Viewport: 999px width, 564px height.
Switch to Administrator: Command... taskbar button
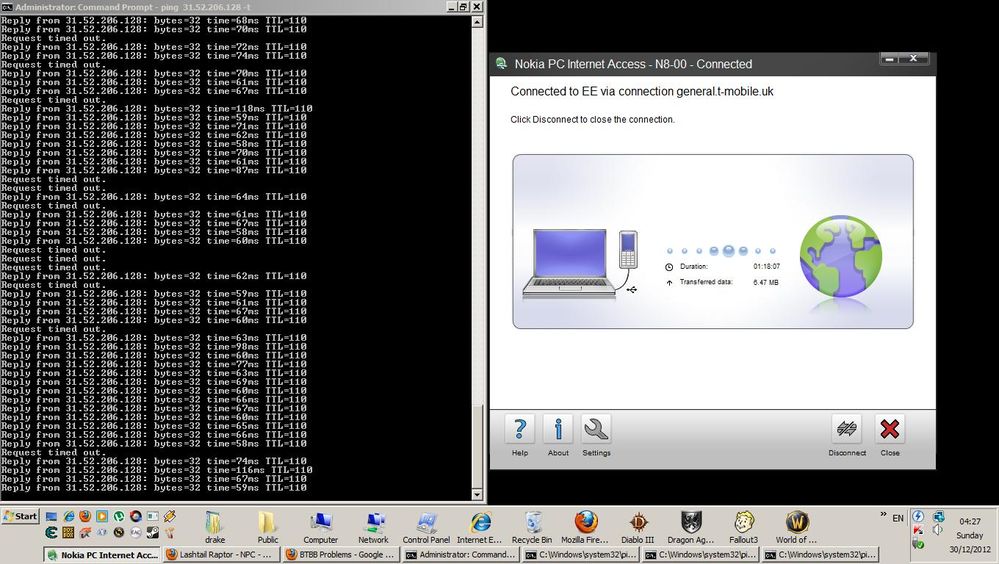tap(461, 554)
